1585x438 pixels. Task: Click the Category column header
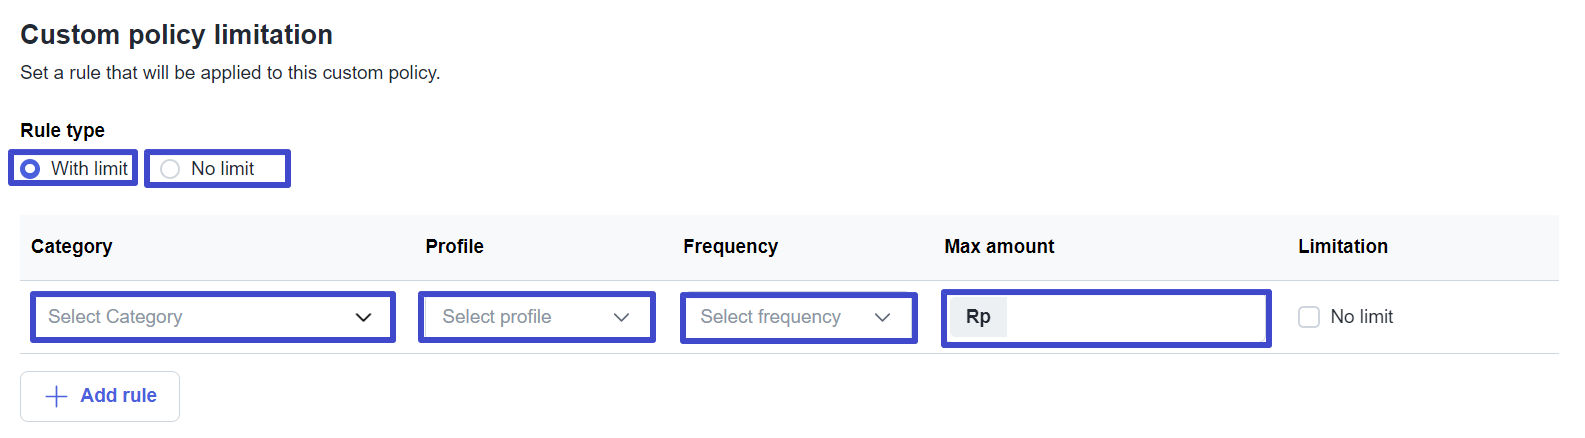[72, 247]
